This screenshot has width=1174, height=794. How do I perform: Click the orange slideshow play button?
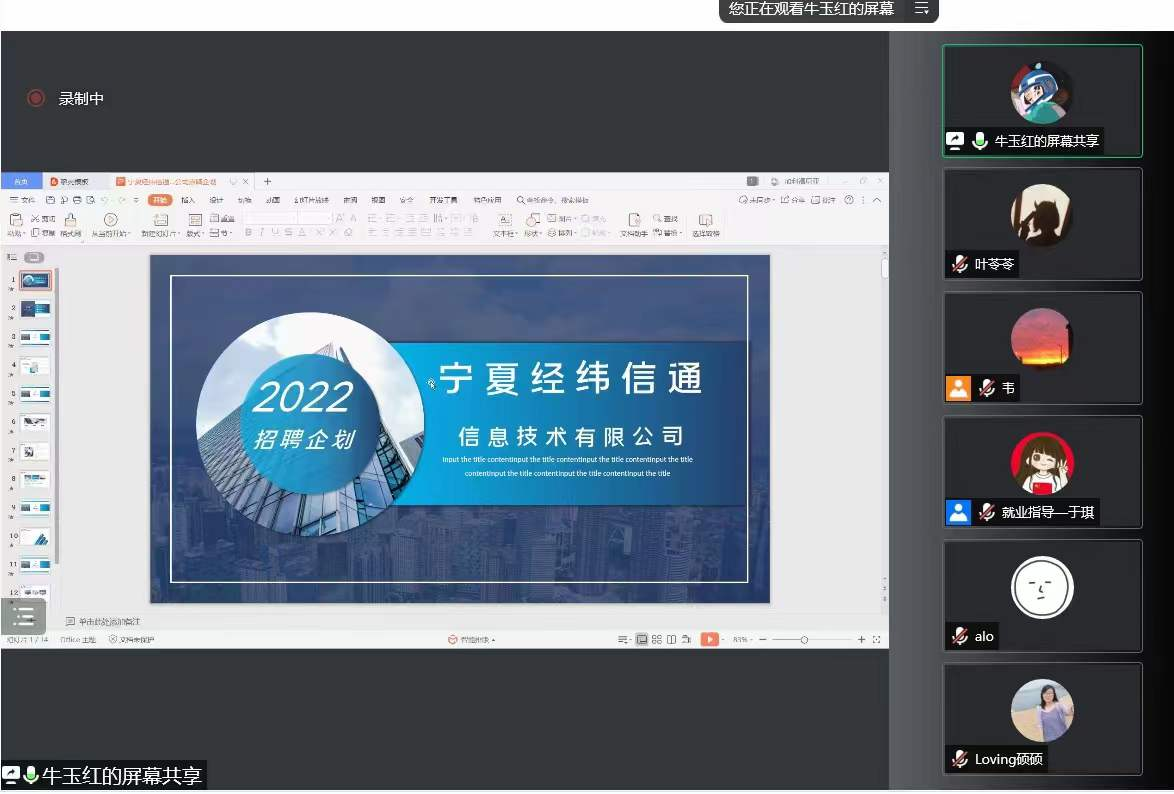click(709, 639)
